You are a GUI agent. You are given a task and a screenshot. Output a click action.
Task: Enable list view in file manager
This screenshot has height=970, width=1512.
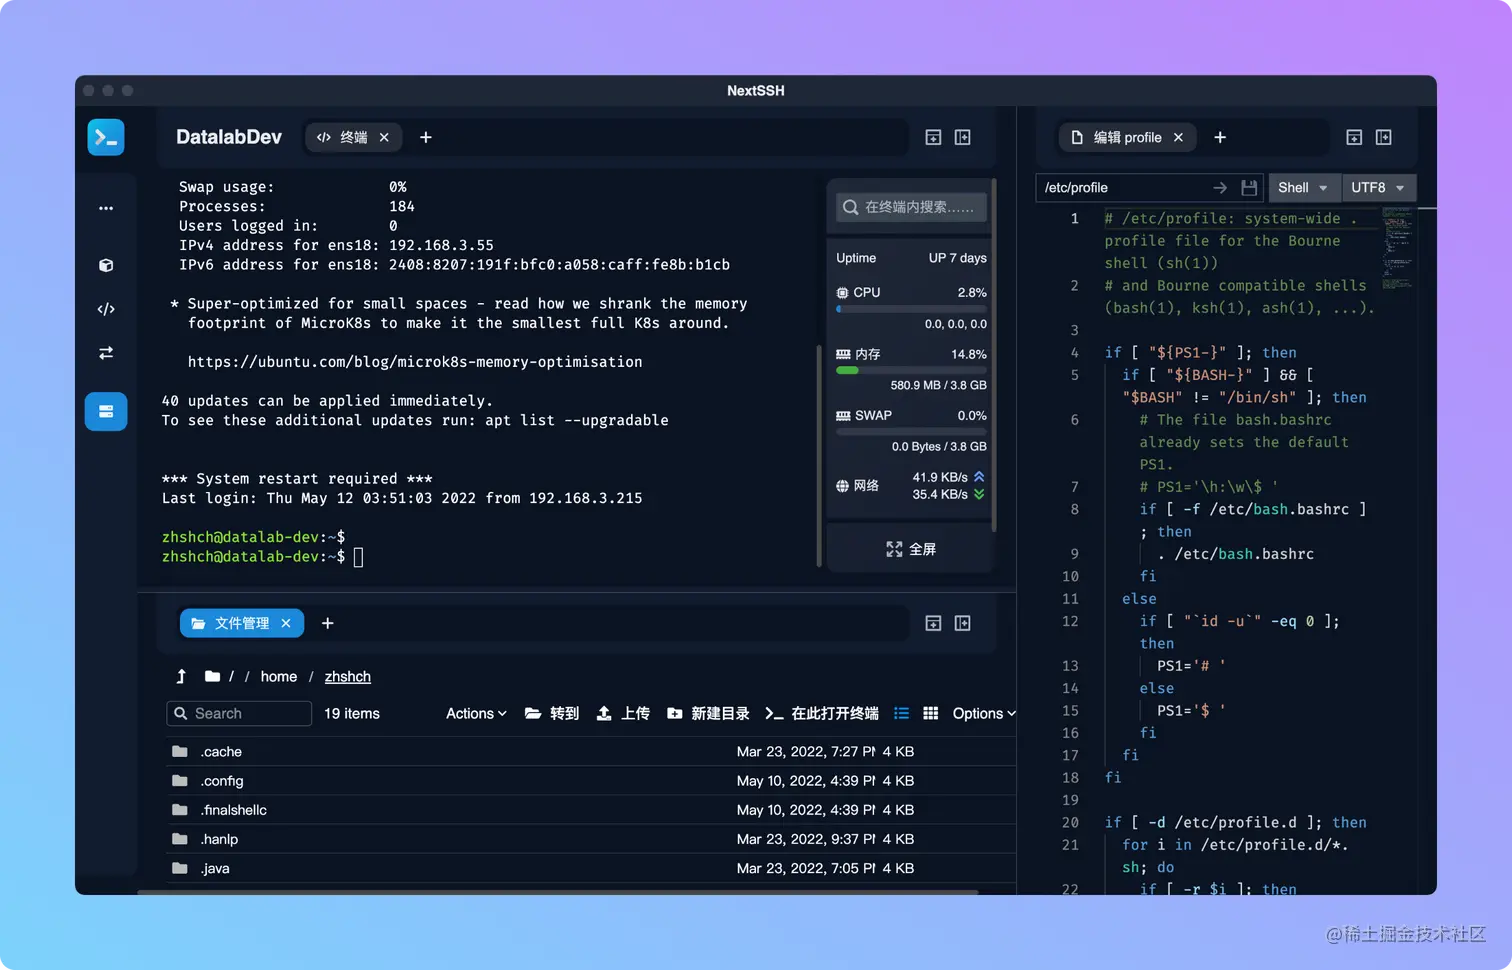tap(901, 713)
